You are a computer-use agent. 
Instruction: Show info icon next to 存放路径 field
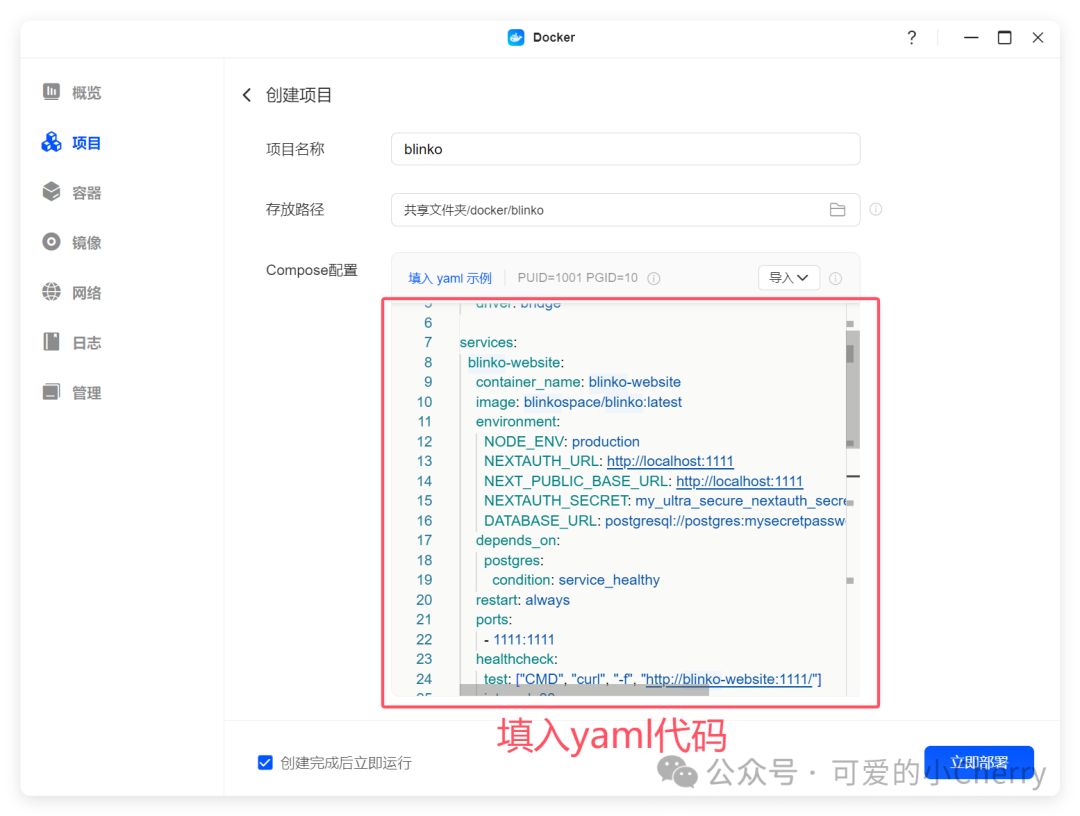pos(875,209)
